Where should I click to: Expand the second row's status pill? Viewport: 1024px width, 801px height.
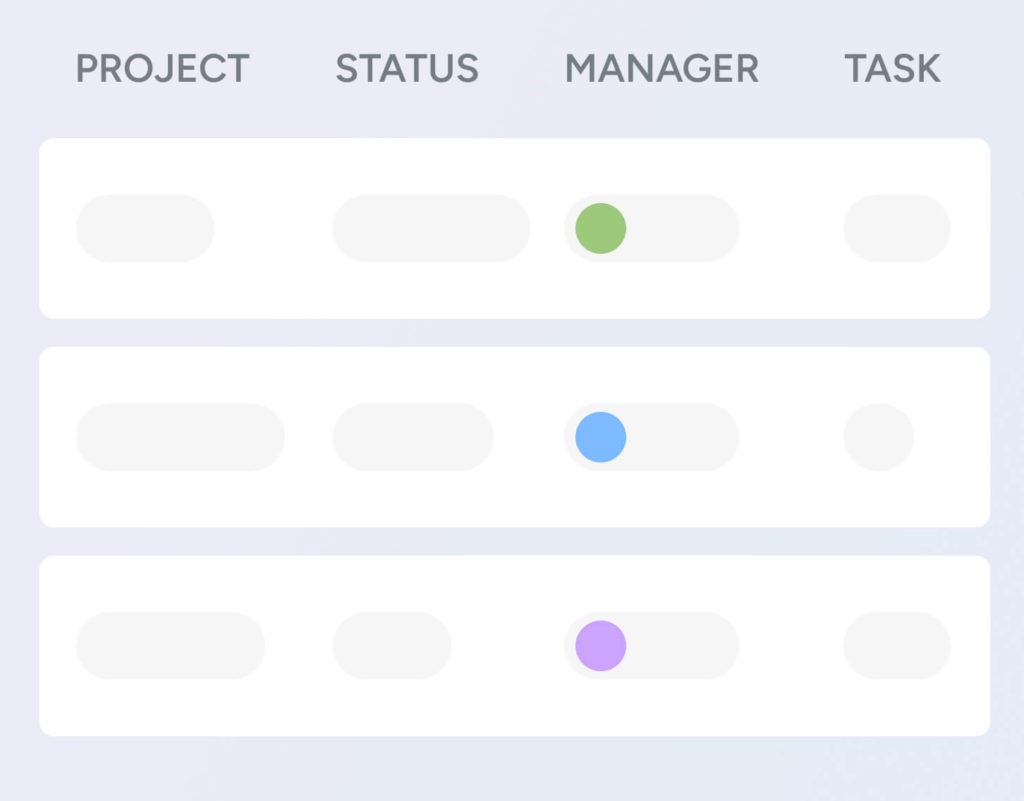[x=413, y=437]
